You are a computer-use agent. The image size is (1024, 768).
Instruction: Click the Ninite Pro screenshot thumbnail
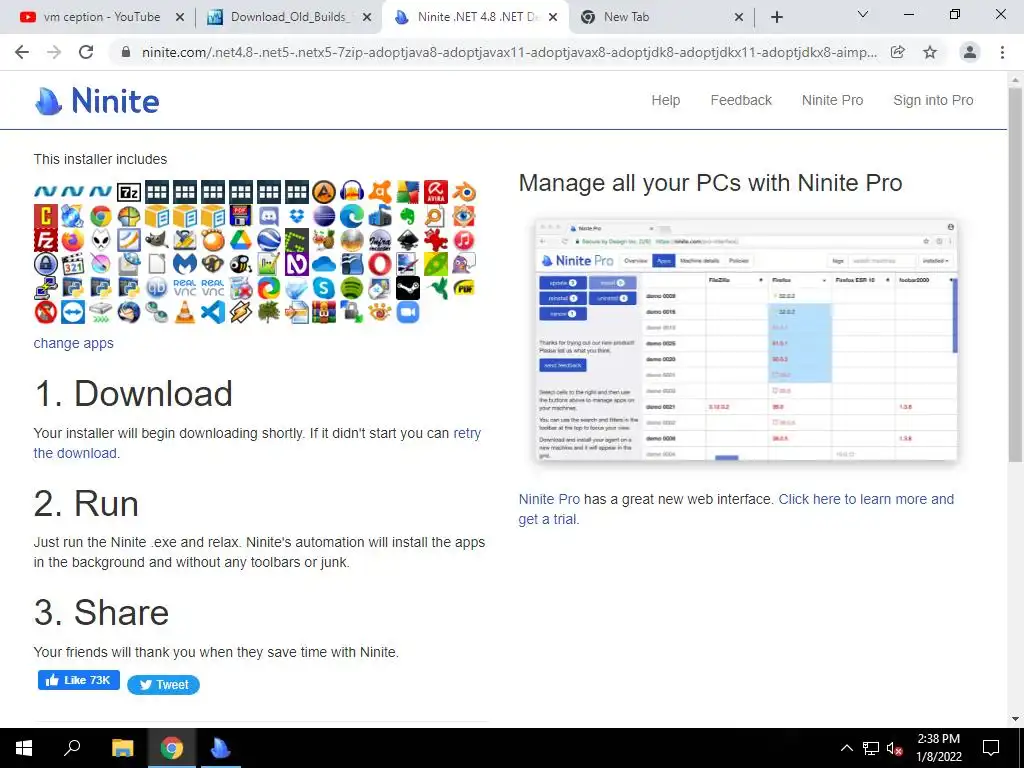click(746, 340)
